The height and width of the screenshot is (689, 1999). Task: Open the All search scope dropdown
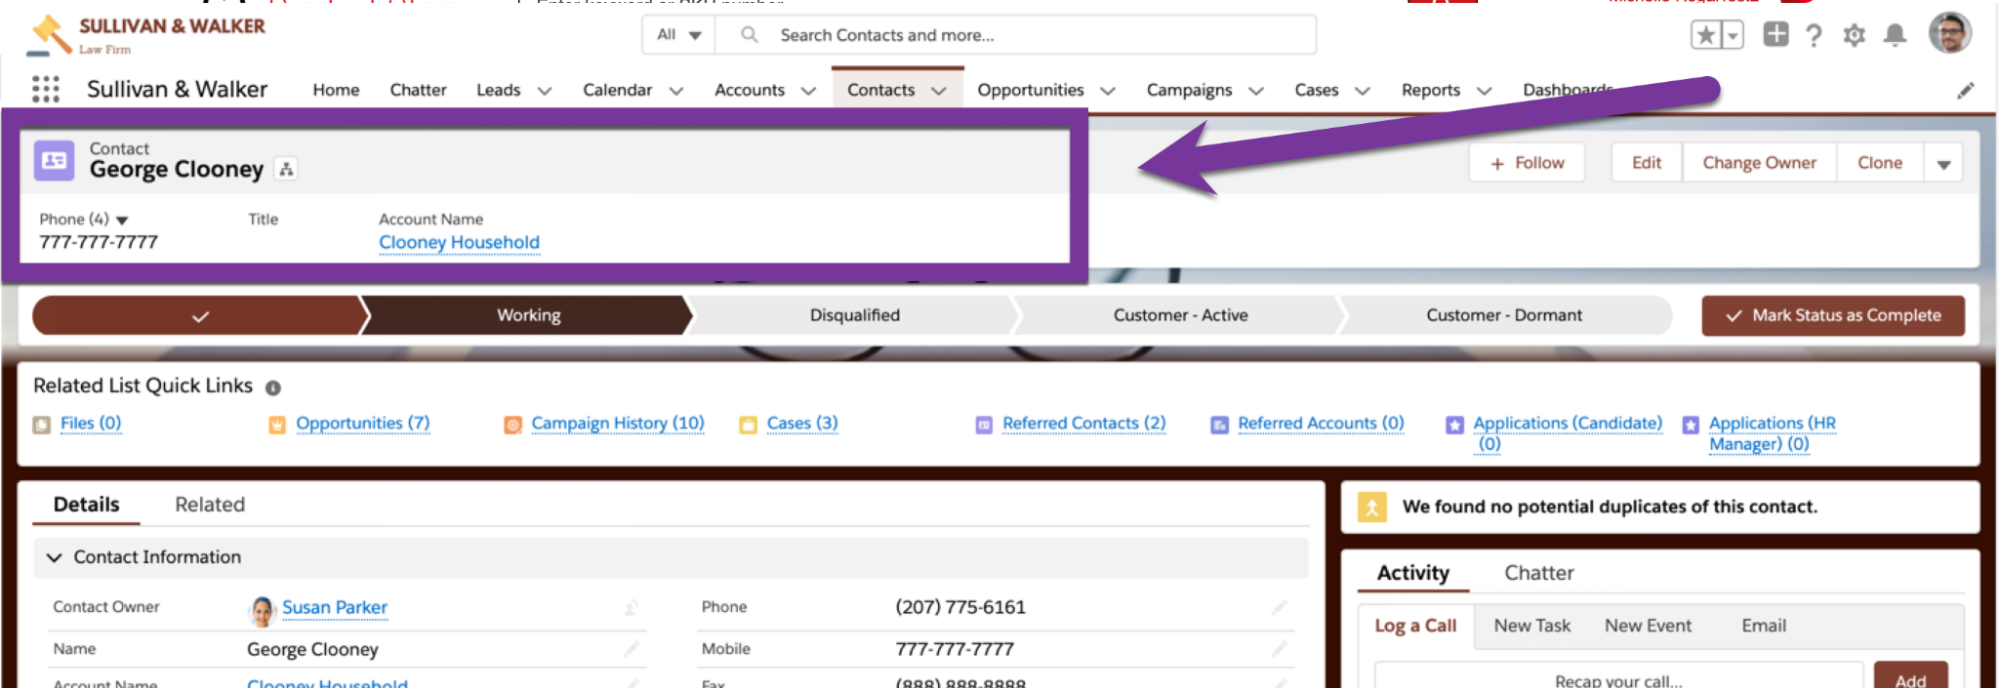coord(679,35)
